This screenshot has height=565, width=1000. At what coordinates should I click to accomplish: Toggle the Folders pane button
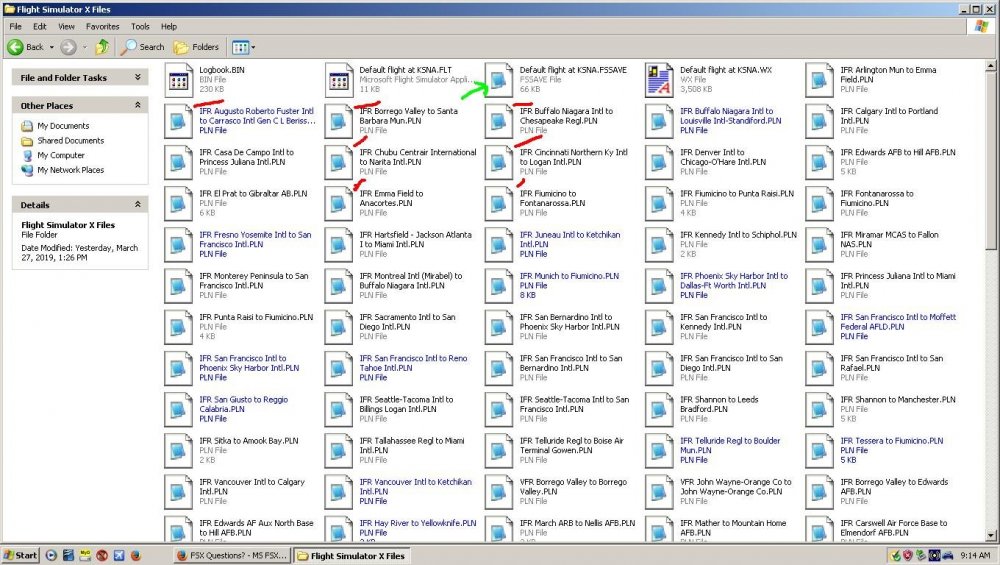[196, 47]
